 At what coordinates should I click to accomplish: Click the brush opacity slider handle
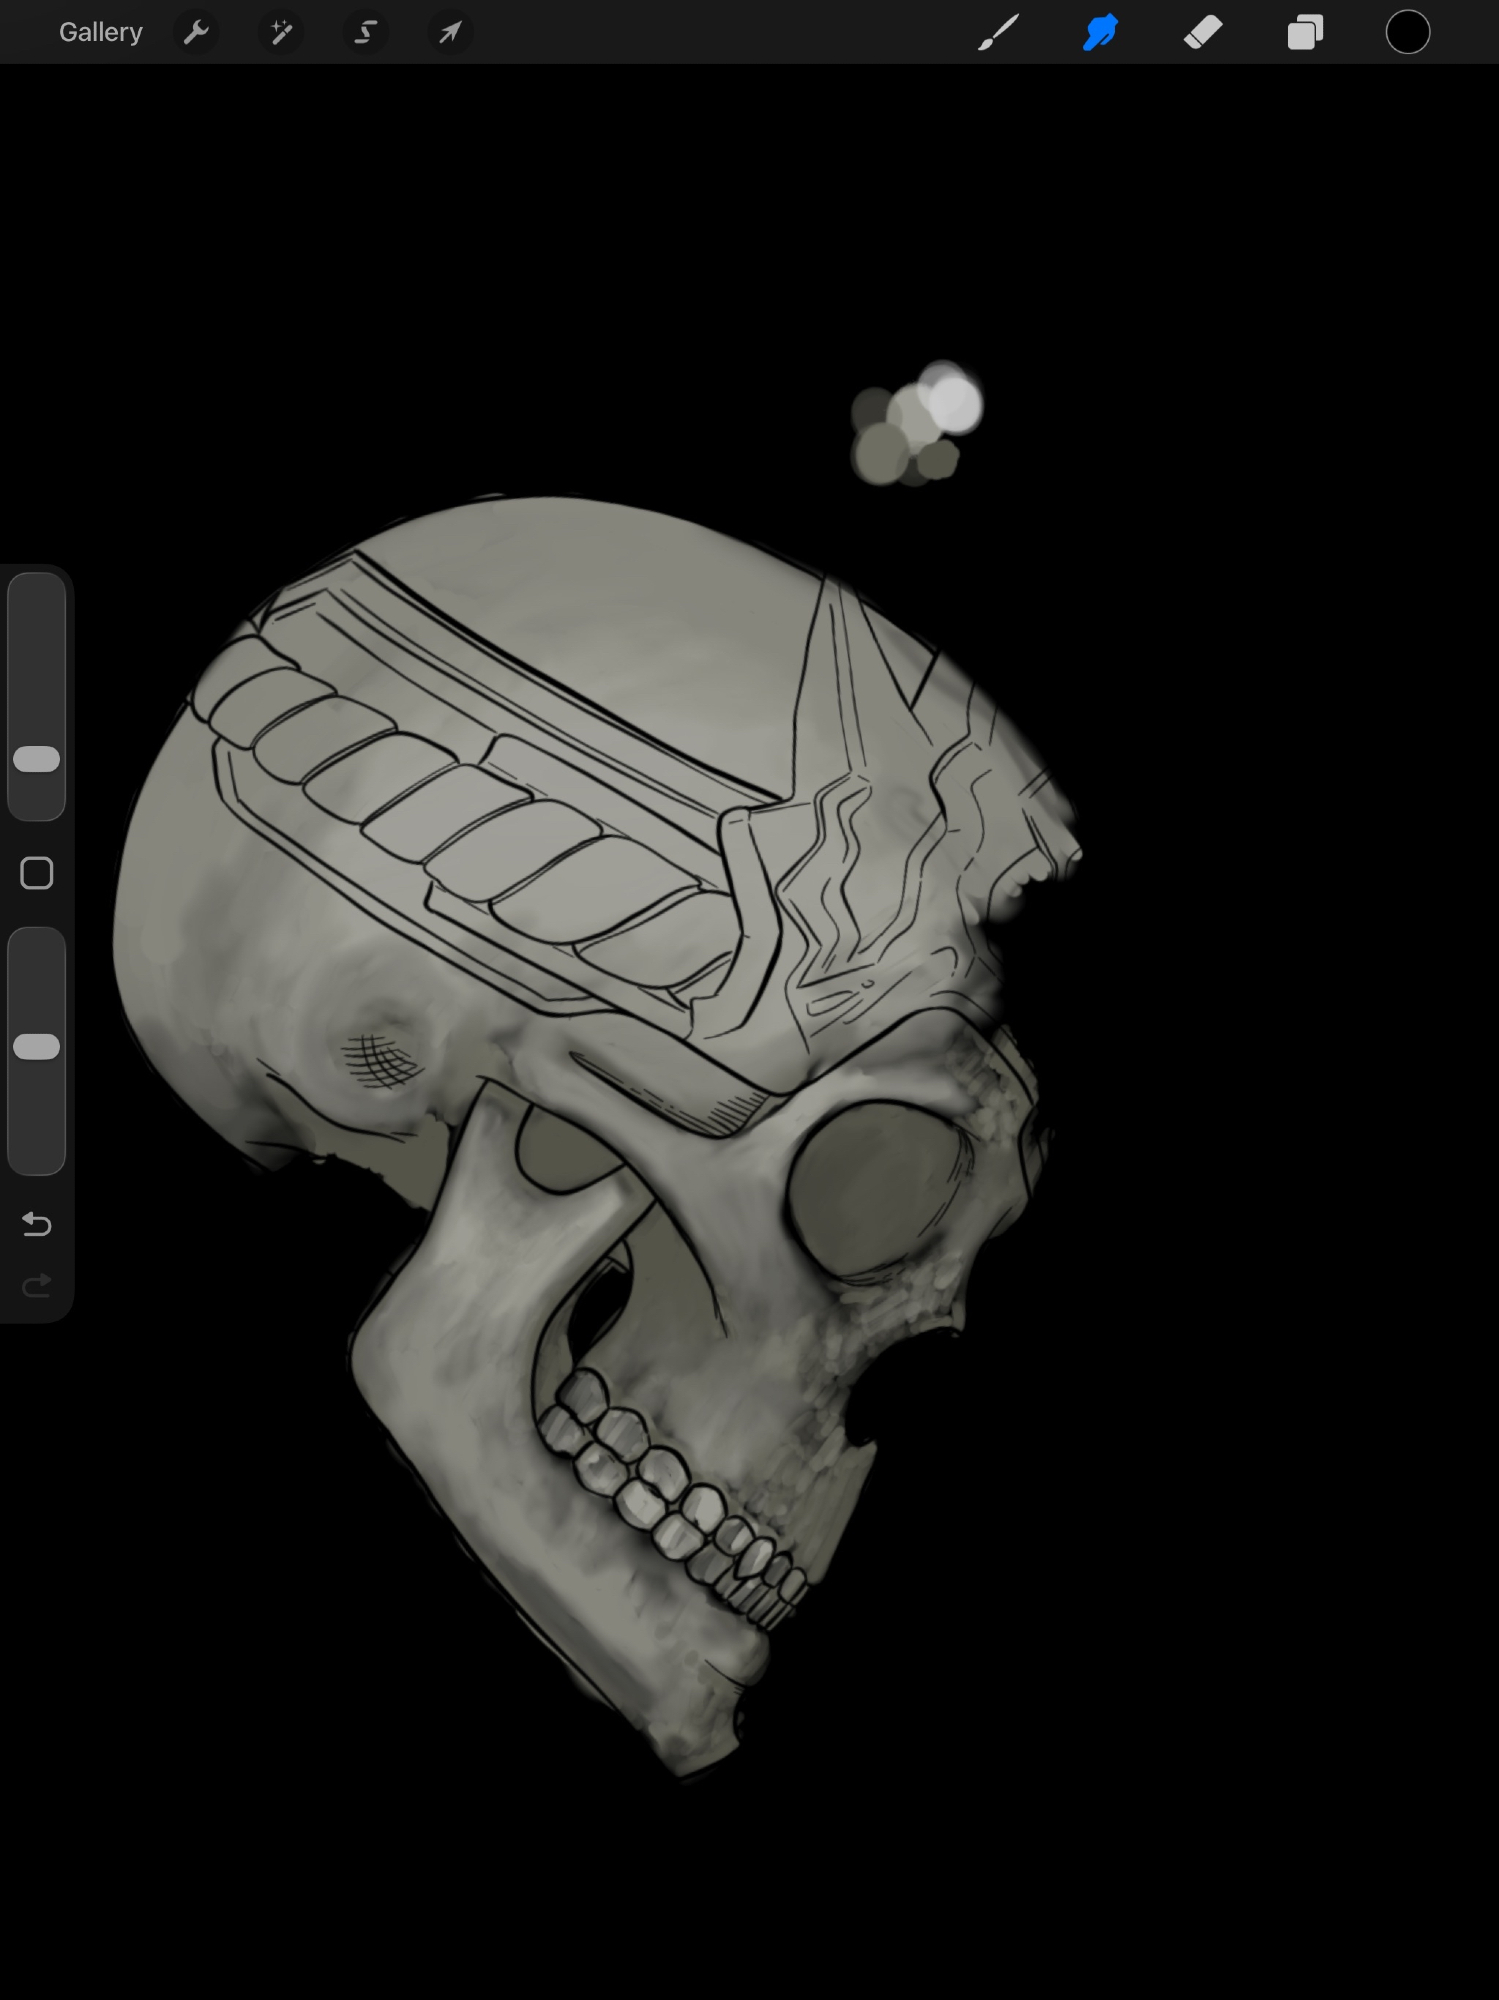(37, 1046)
